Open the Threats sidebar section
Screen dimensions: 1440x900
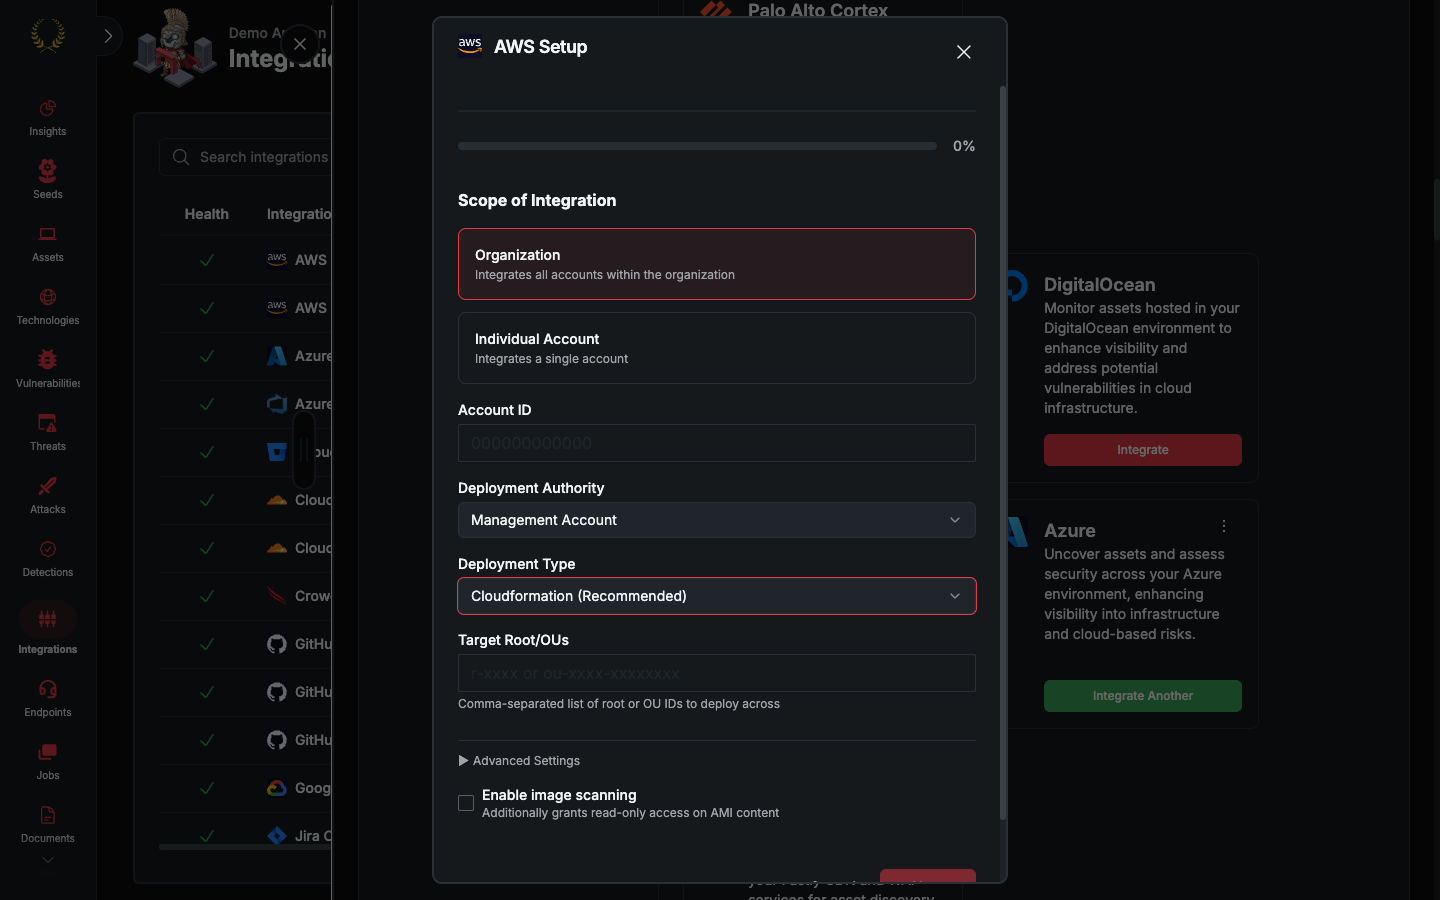[x=47, y=433]
